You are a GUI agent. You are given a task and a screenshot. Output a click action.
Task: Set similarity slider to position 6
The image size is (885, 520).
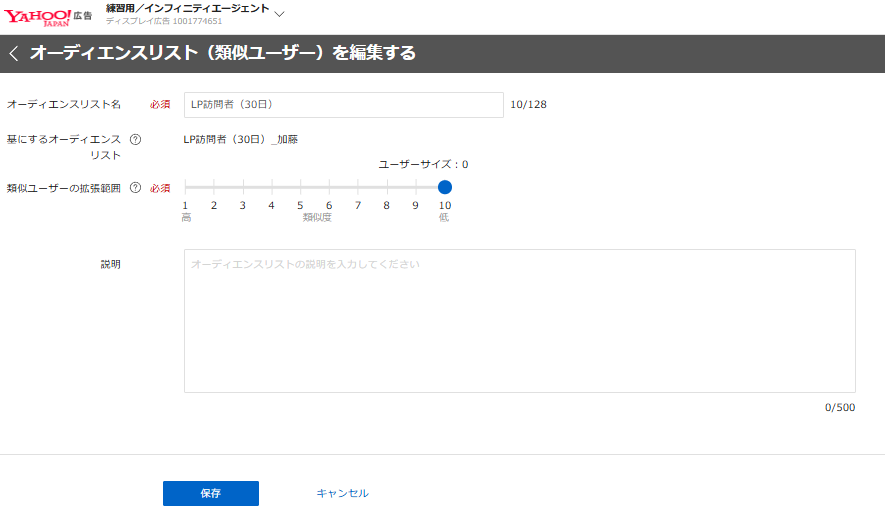click(x=329, y=187)
